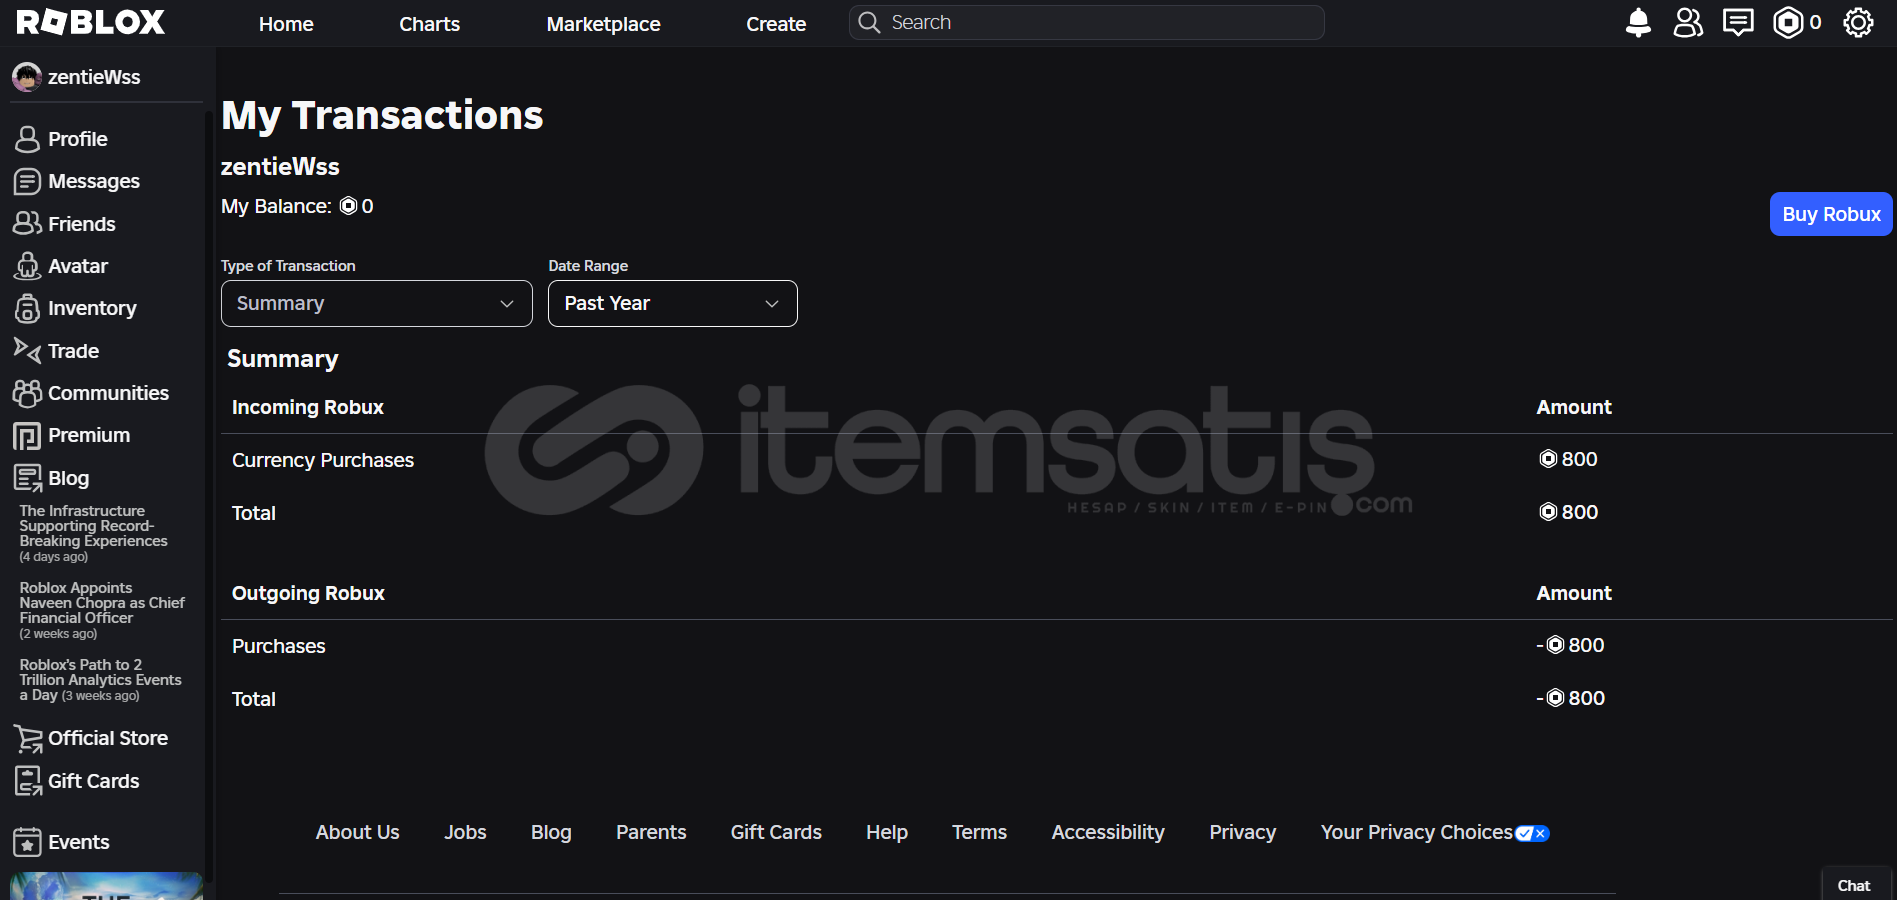Open Premium from the sidebar
This screenshot has height=900, width=1897.
pyautogui.click(x=72, y=435)
